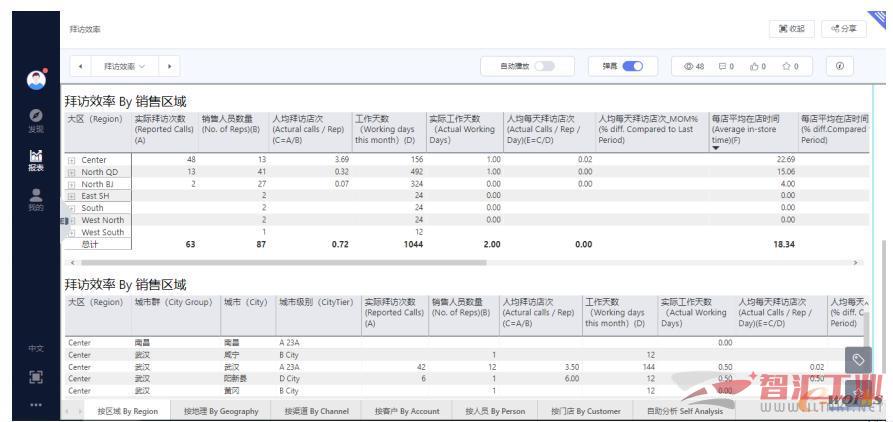Expand the West North region row
This screenshot has width=893, height=422.
[72, 220]
